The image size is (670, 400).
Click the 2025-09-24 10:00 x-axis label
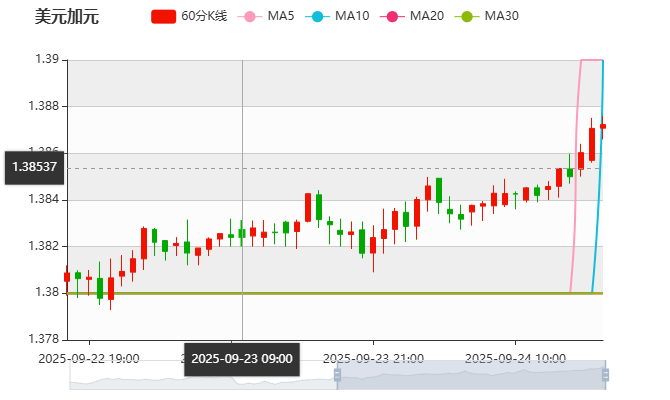point(516,358)
